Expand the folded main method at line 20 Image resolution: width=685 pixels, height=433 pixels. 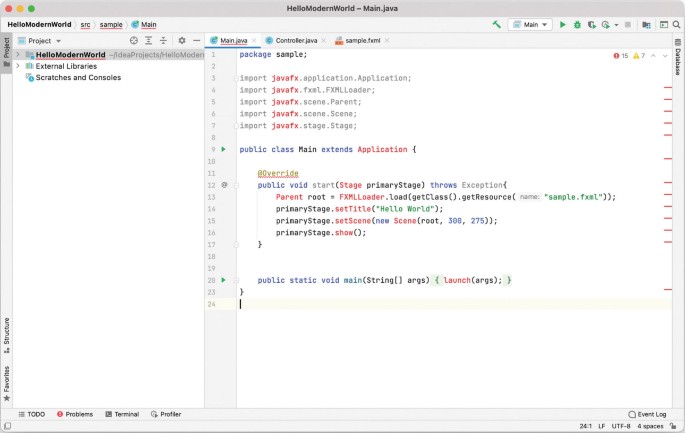(236, 280)
